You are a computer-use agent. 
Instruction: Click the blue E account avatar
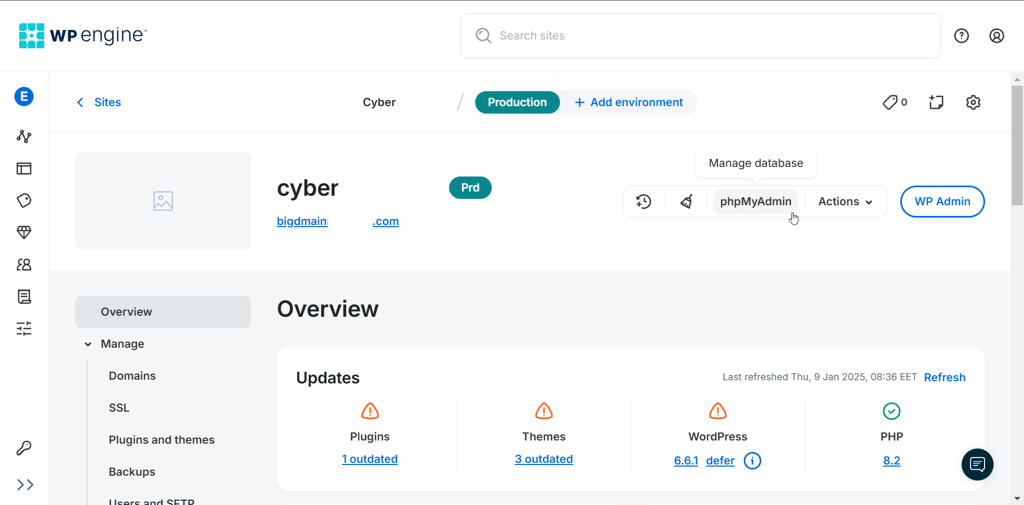pyautogui.click(x=24, y=97)
